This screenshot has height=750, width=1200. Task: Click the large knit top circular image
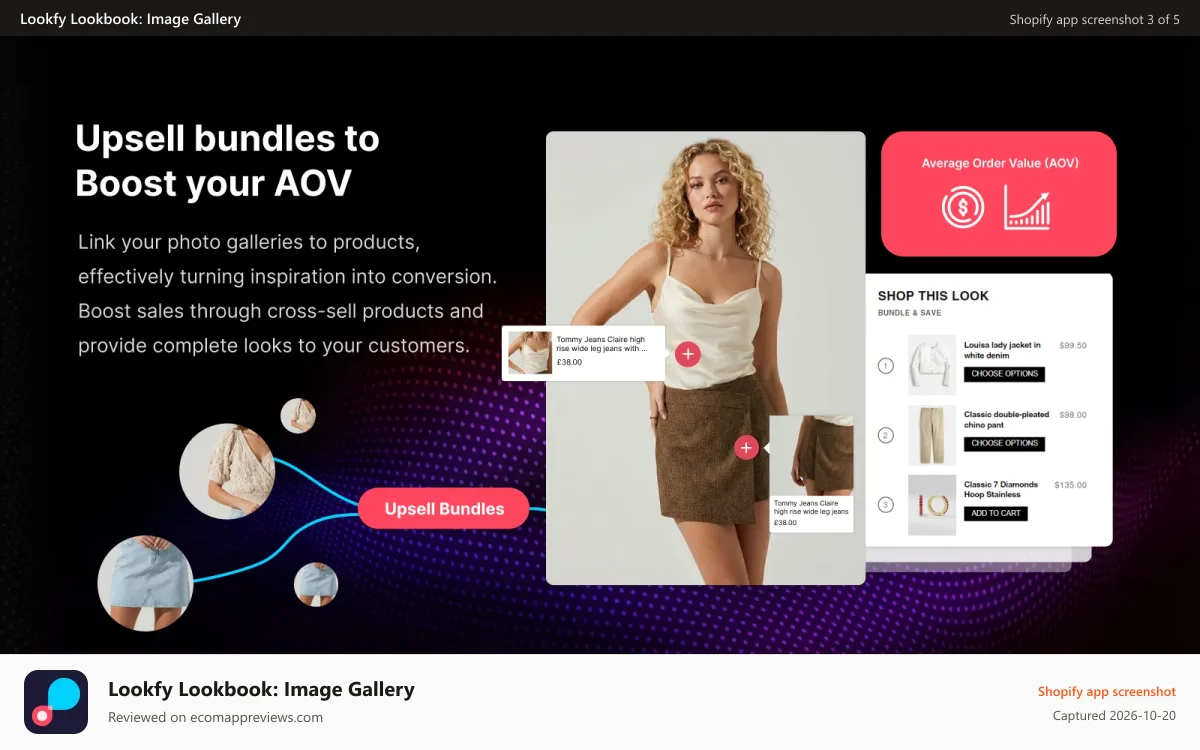(227, 471)
